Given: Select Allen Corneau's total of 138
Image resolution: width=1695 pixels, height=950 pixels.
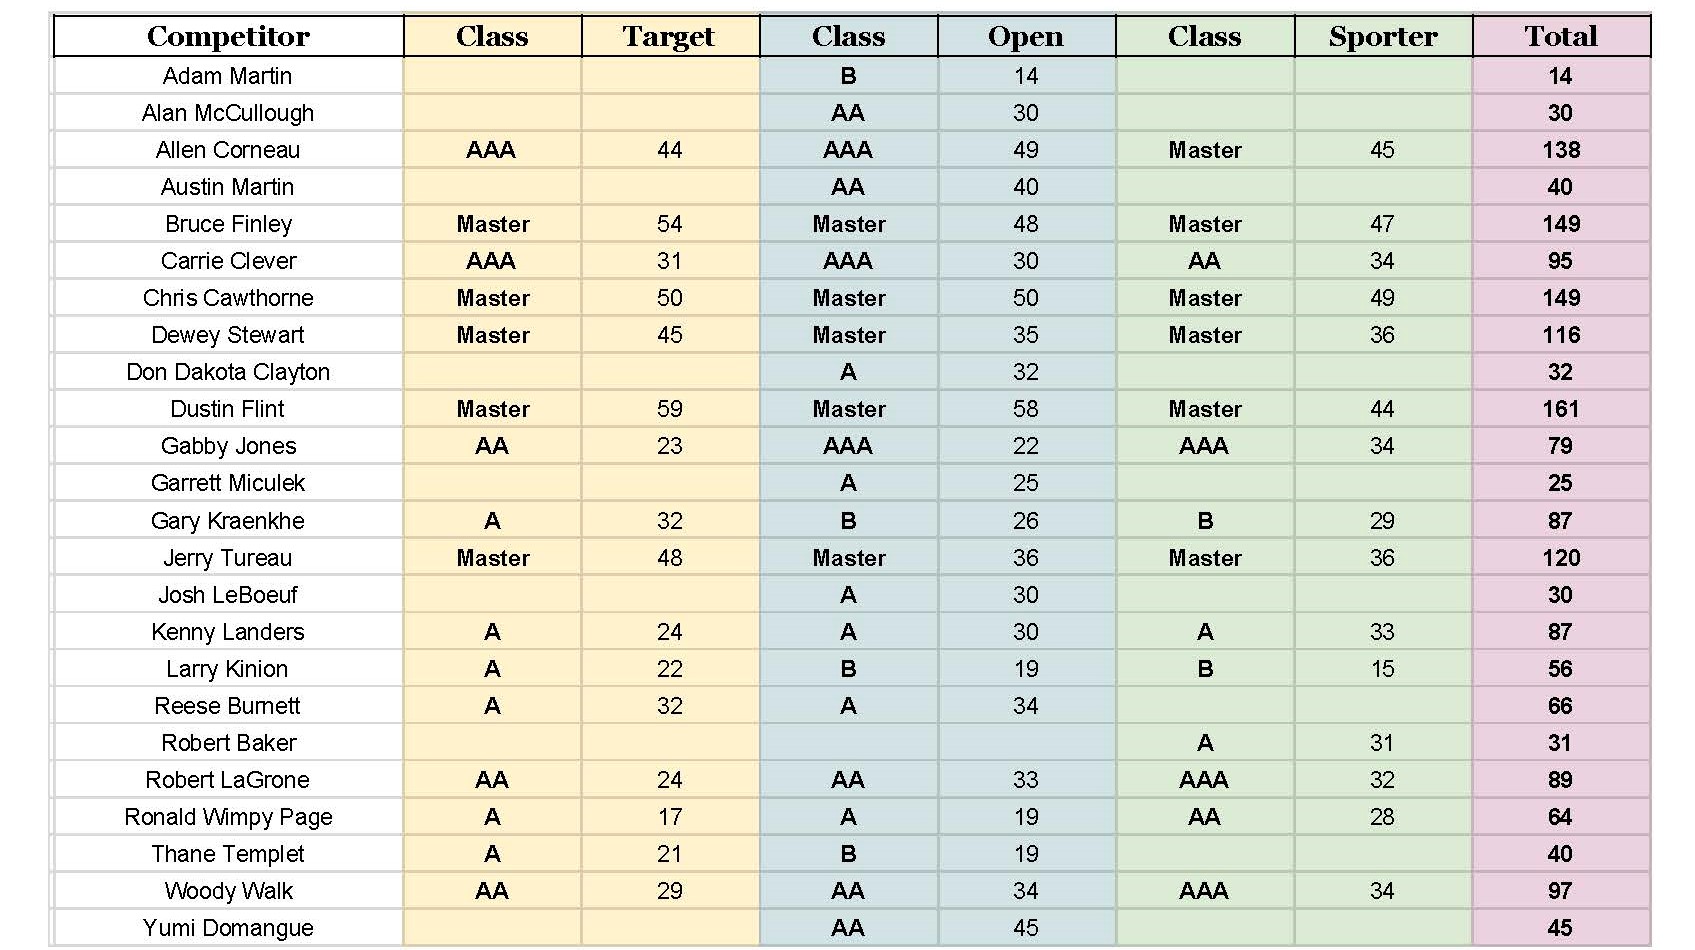Looking at the screenshot, I should tap(1560, 150).
